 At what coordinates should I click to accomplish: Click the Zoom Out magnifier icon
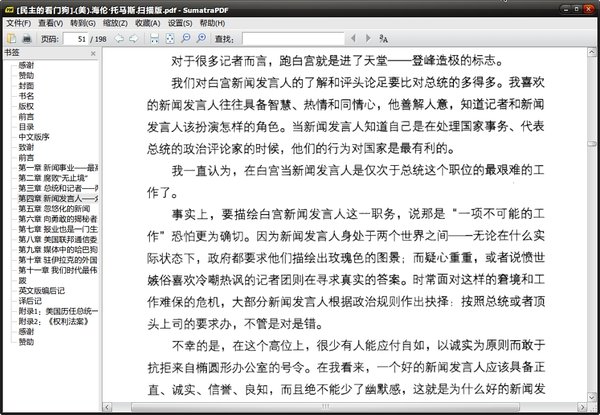[186, 38]
